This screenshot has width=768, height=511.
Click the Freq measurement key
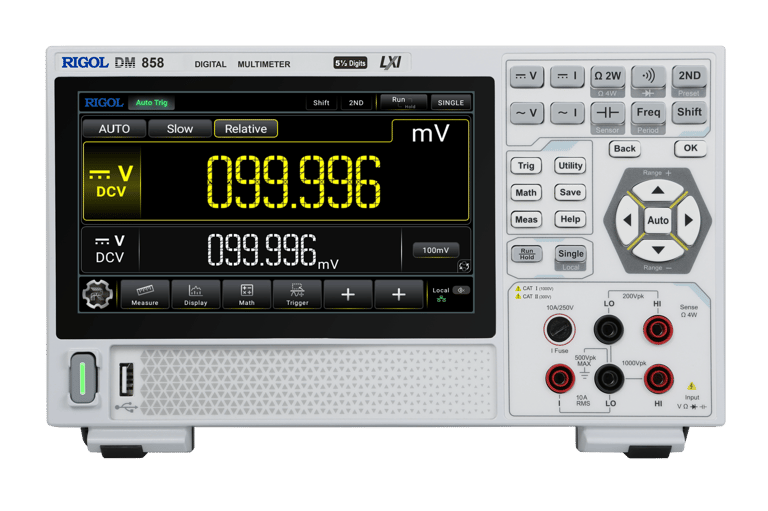click(648, 113)
